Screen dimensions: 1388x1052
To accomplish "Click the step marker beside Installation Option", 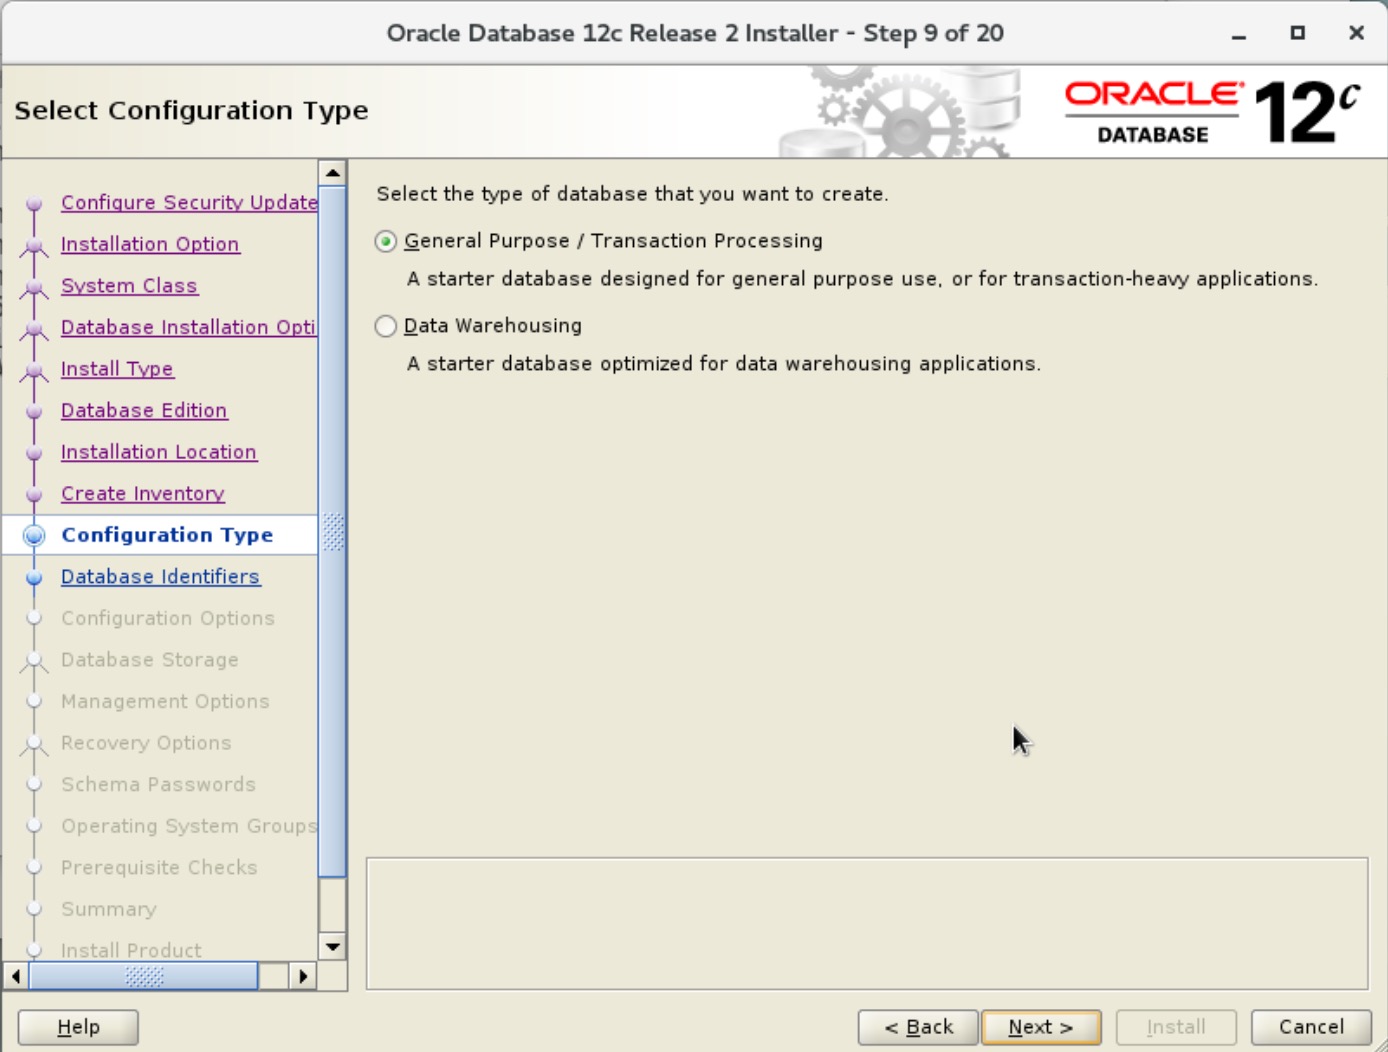I will [34, 246].
